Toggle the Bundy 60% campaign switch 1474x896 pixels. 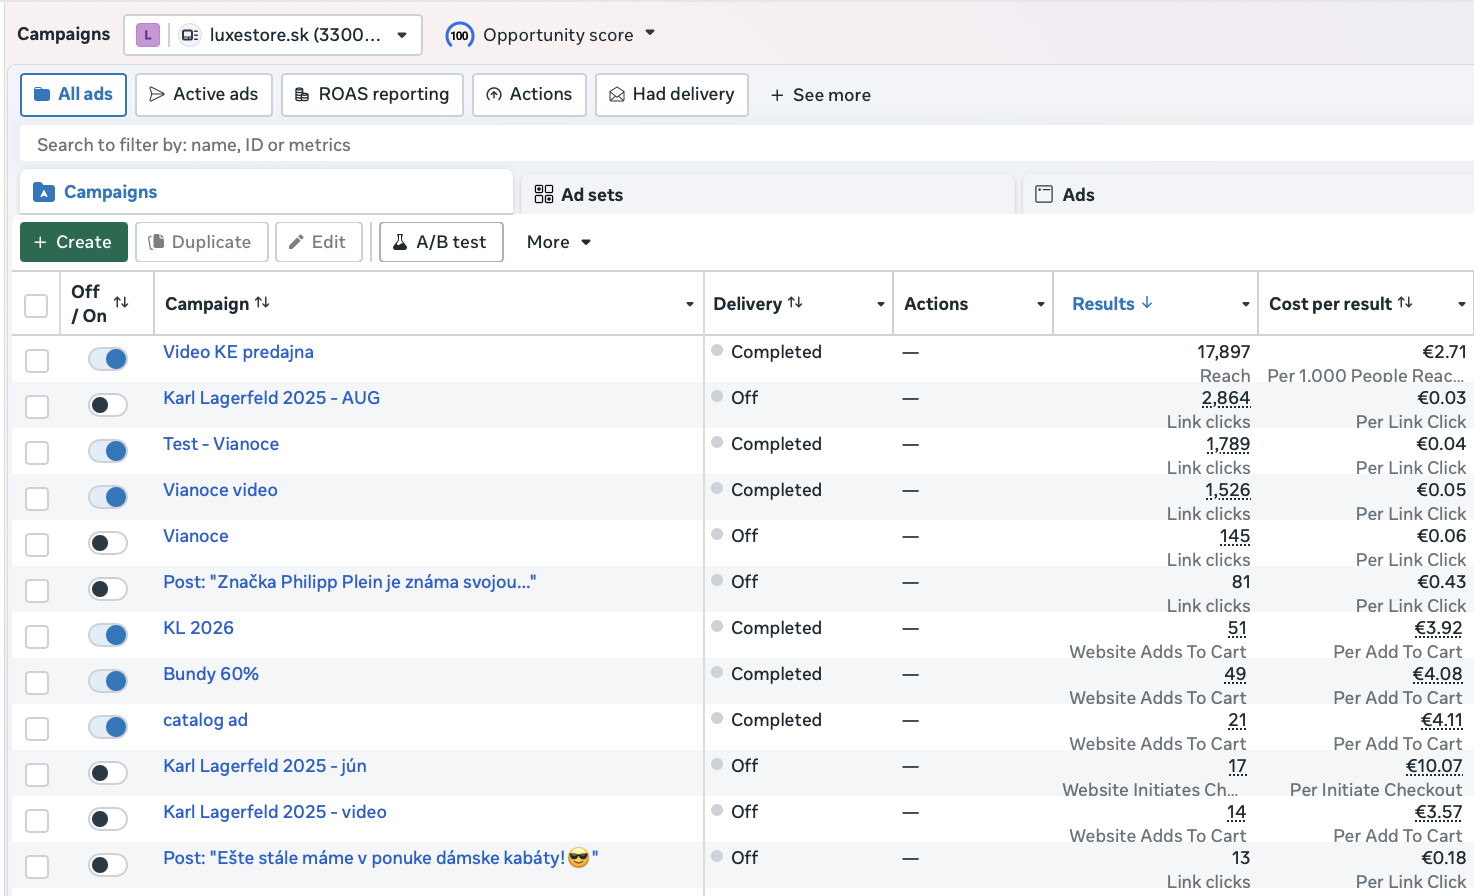[108, 681]
